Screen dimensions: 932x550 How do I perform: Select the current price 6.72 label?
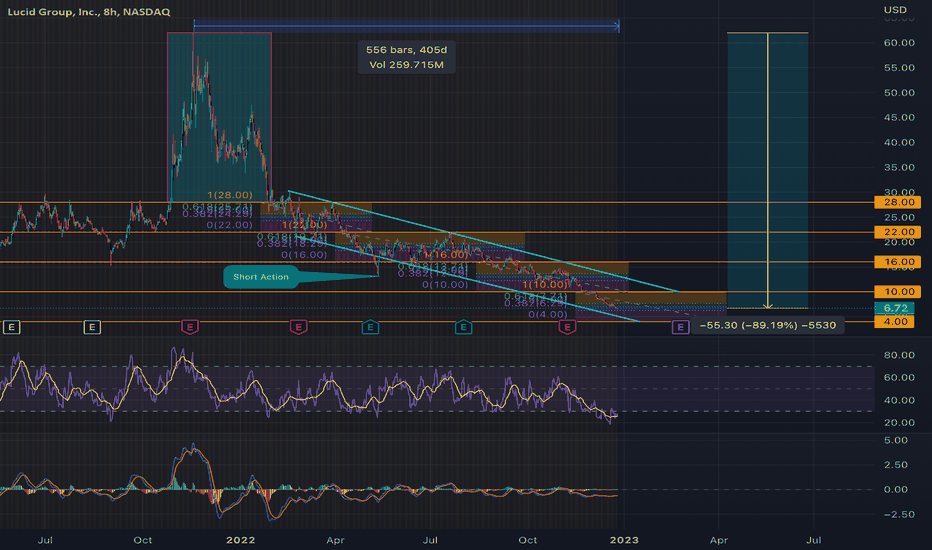pyautogui.click(x=895, y=308)
